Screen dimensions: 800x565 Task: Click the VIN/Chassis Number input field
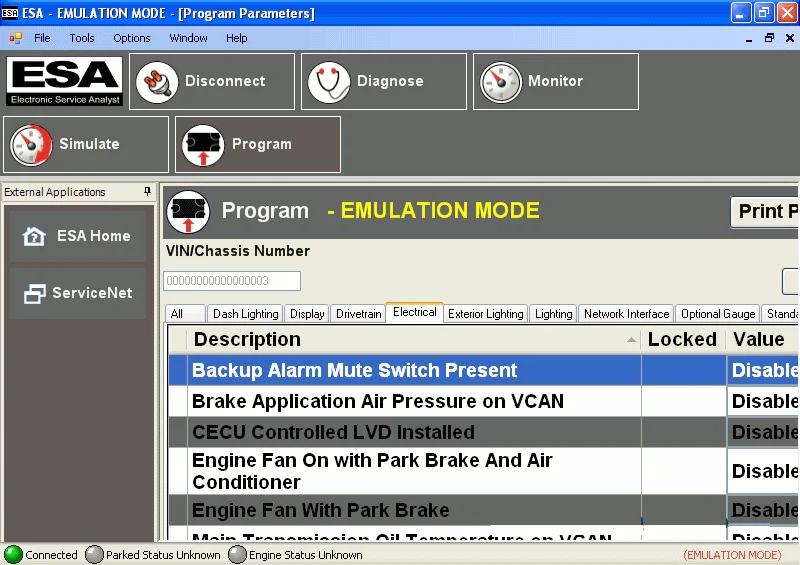click(x=232, y=281)
